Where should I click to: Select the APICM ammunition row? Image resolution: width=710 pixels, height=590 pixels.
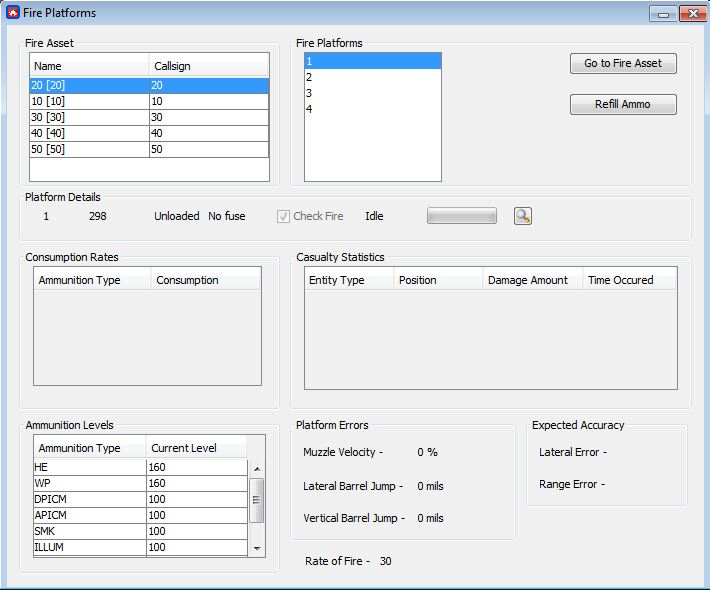coord(140,515)
